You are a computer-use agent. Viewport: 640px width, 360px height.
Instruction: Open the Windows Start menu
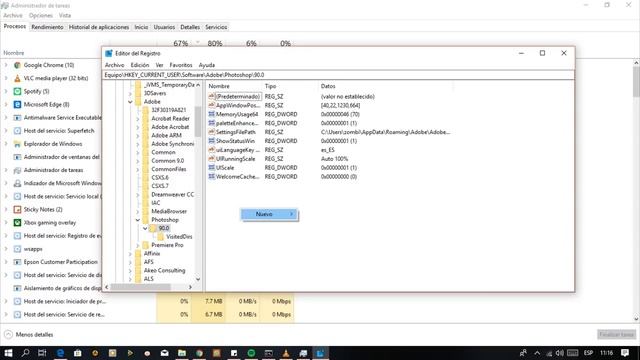coord(8,353)
